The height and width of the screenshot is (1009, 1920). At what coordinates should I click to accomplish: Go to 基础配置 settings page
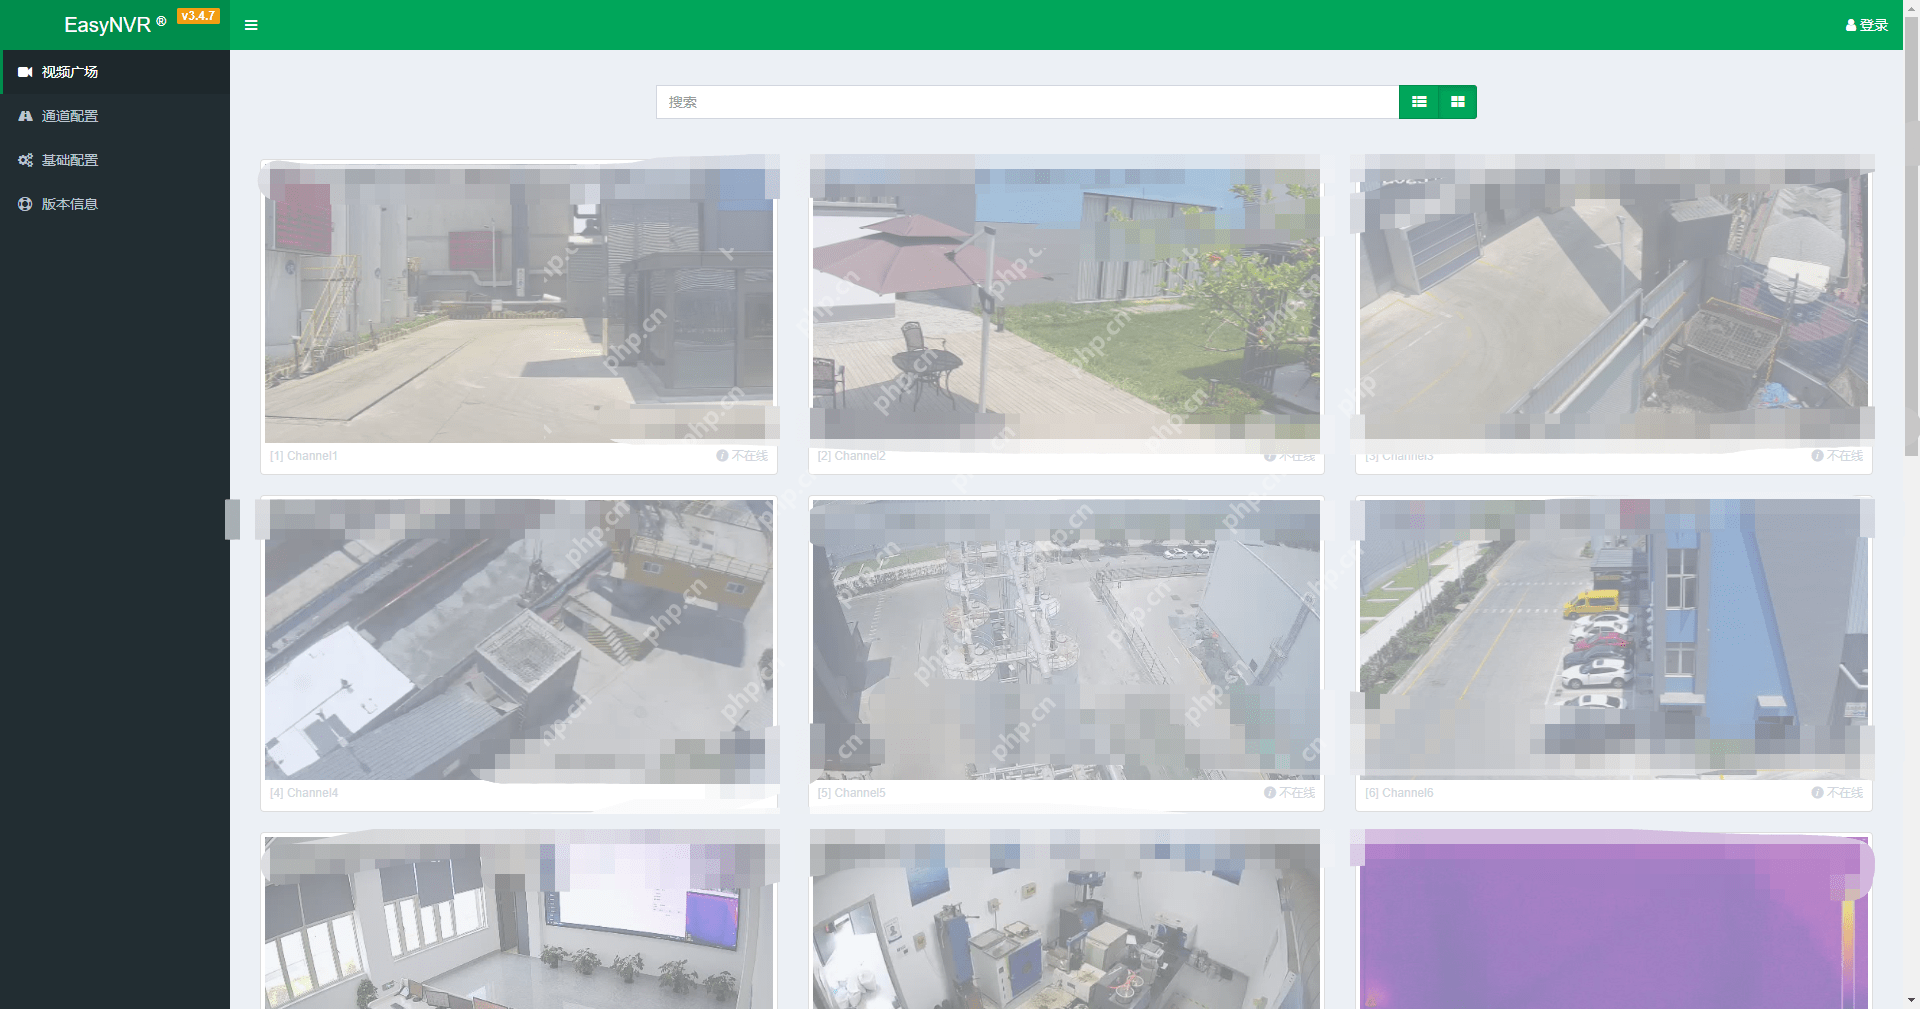coord(70,160)
